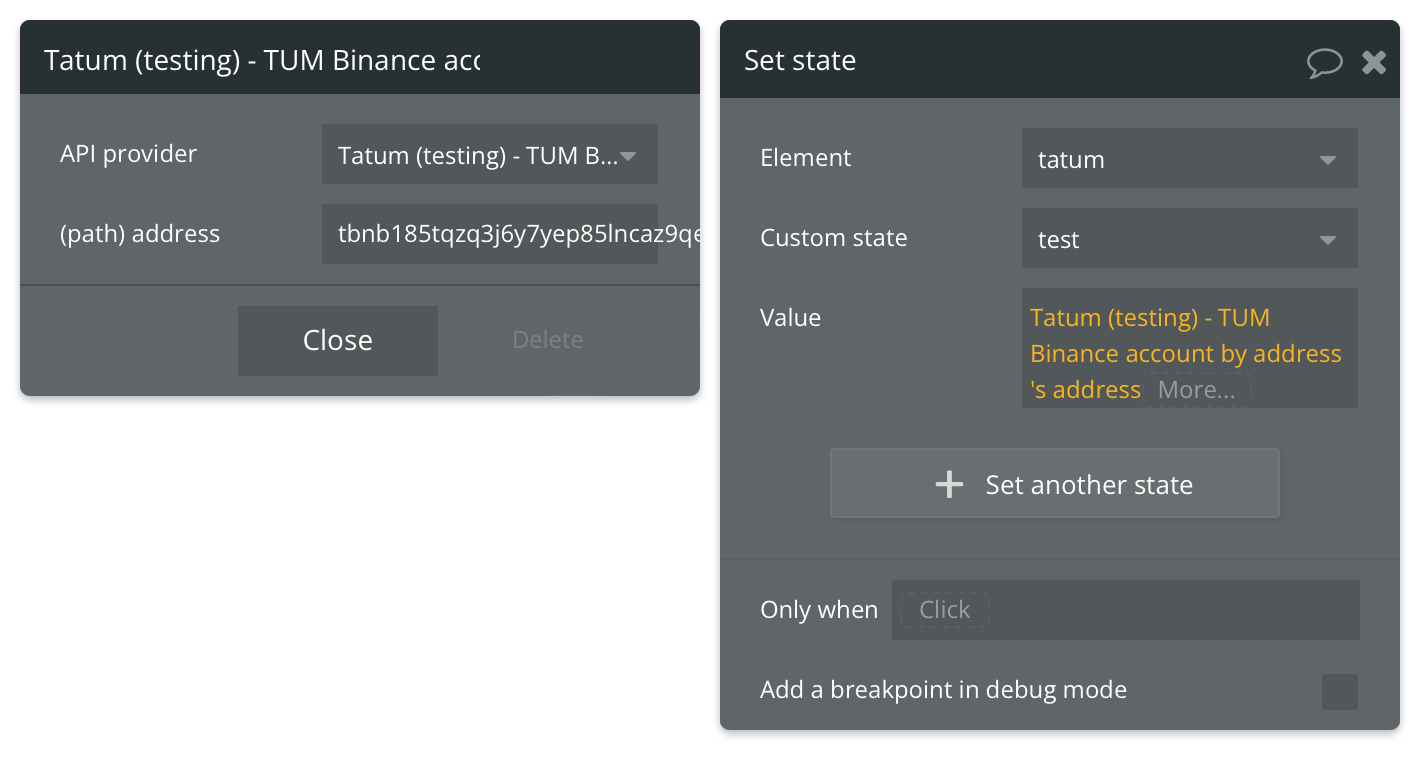Click the Value label
The height and width of the screenshot is (762, 1420).
[x=790, y=317]
